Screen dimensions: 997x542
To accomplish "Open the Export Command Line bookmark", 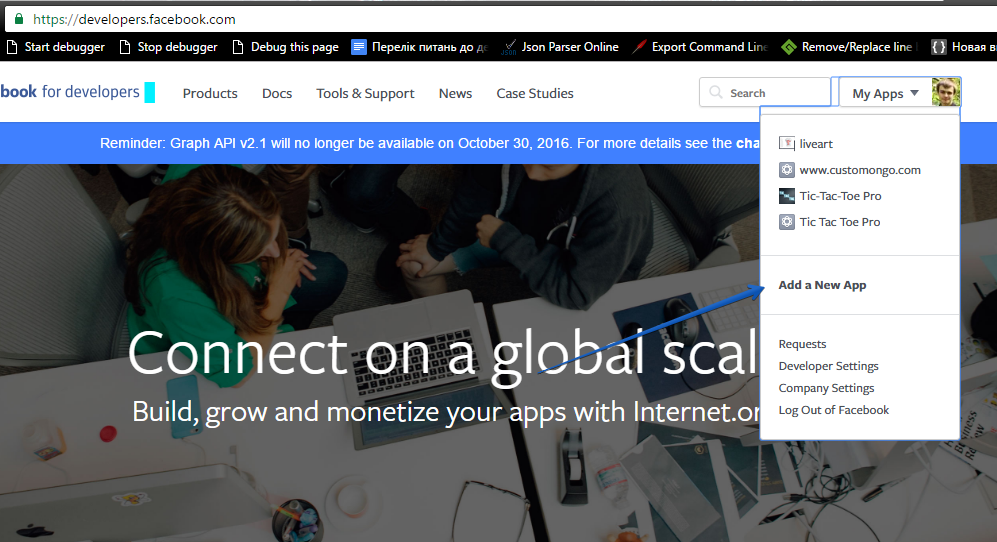I will pyautogui.click(x=700, y=47).
